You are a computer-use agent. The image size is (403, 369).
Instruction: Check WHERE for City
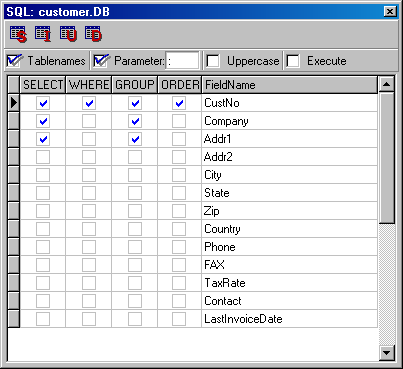(x=89, y=175)
